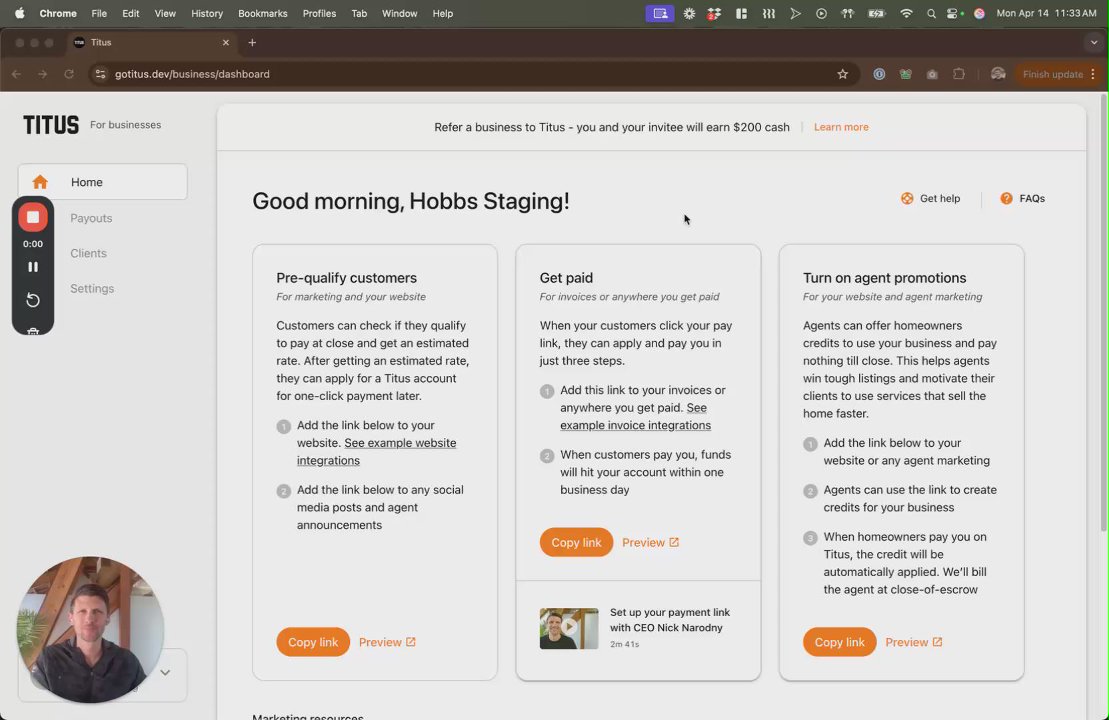
Task: Close the Titus browser tab
Action: (226, 42)
